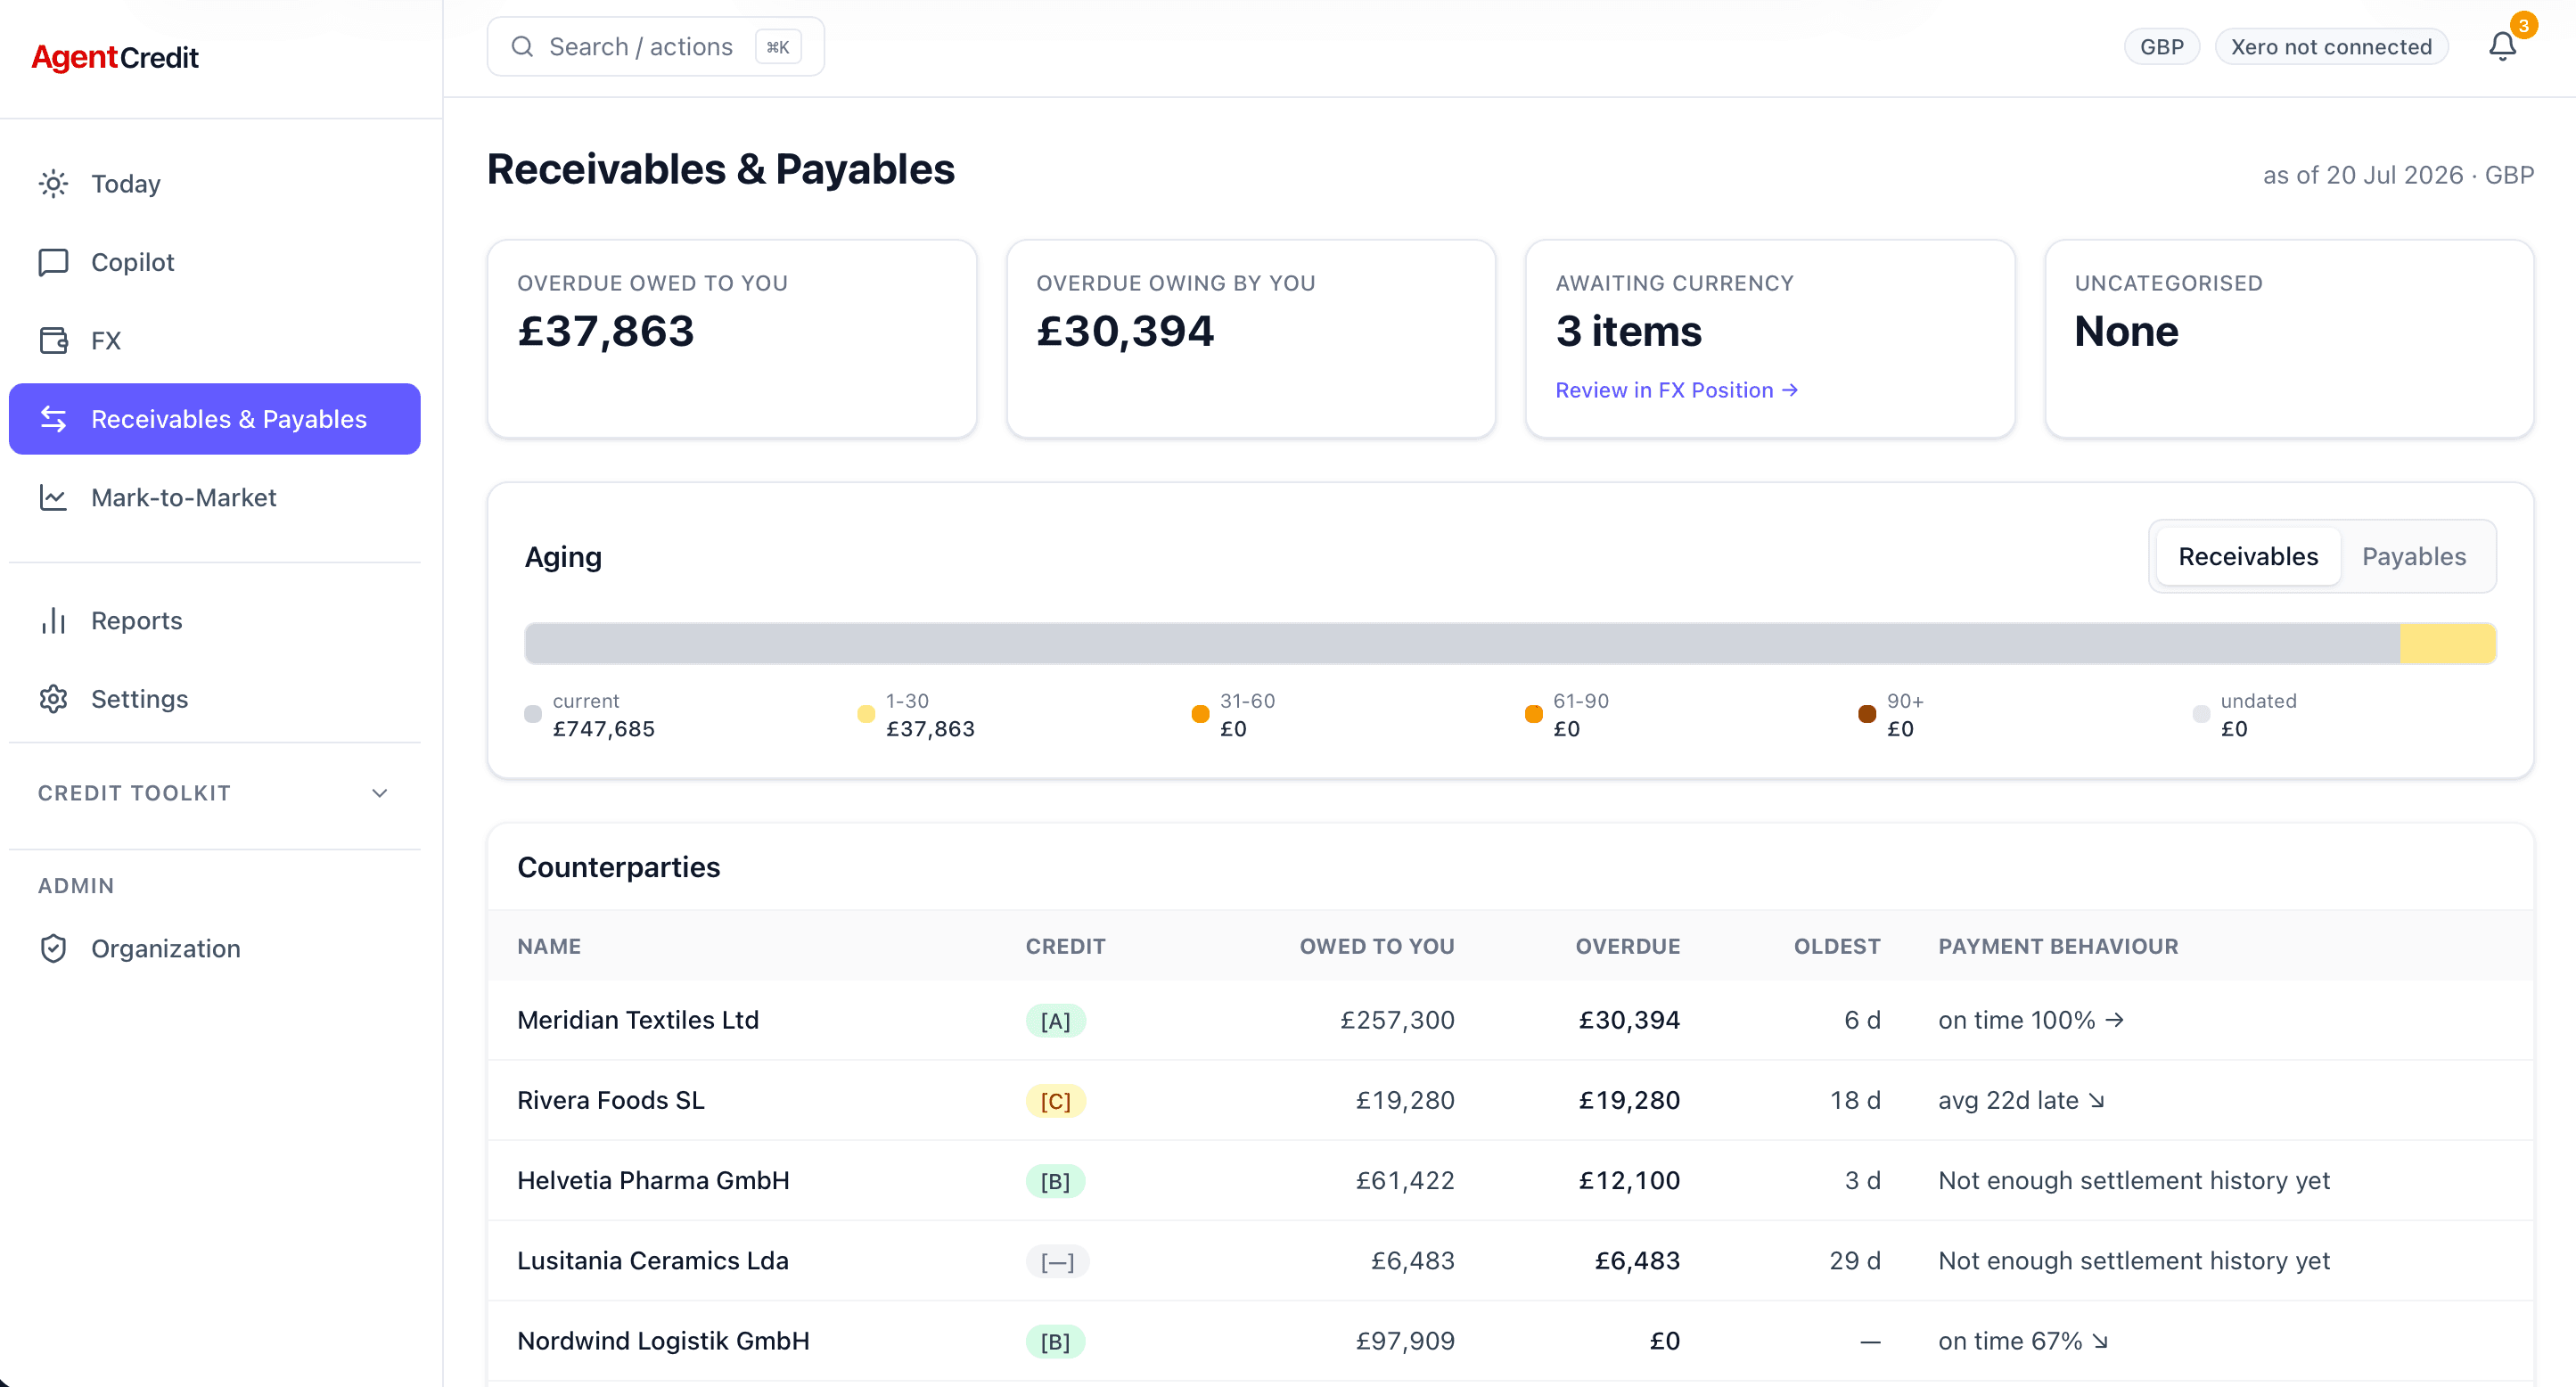The image size is (2576, 1387).
Task: Click the undated legend dot
Action: [2201, 714]
